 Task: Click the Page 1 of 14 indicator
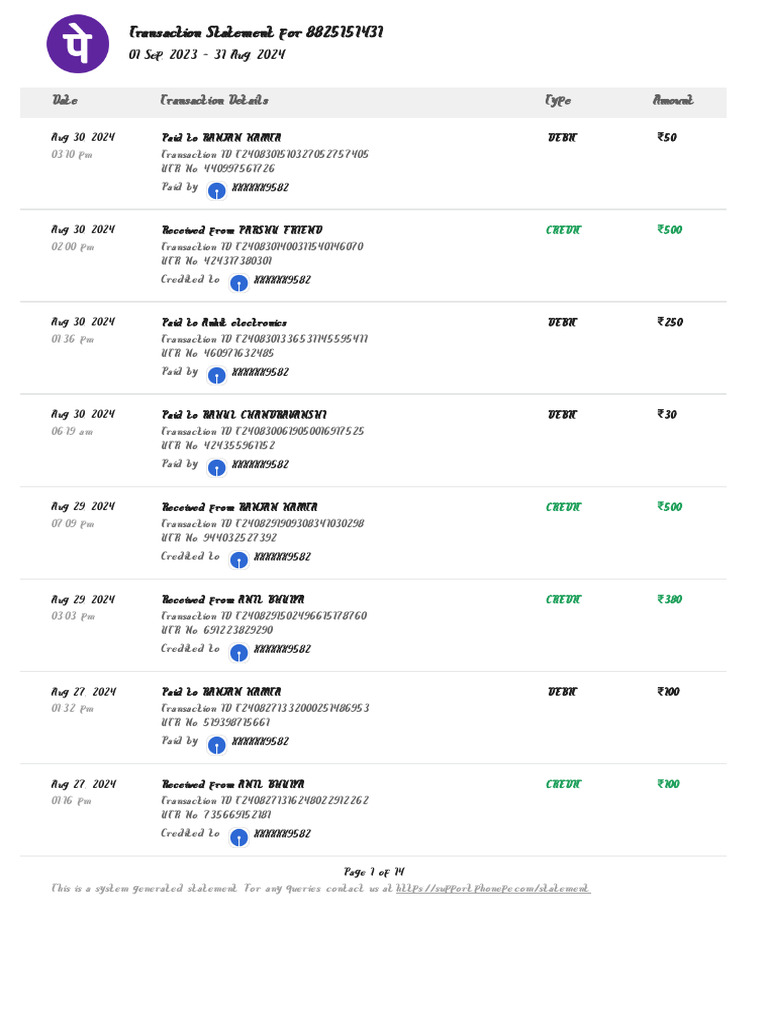tap(374, 872)
